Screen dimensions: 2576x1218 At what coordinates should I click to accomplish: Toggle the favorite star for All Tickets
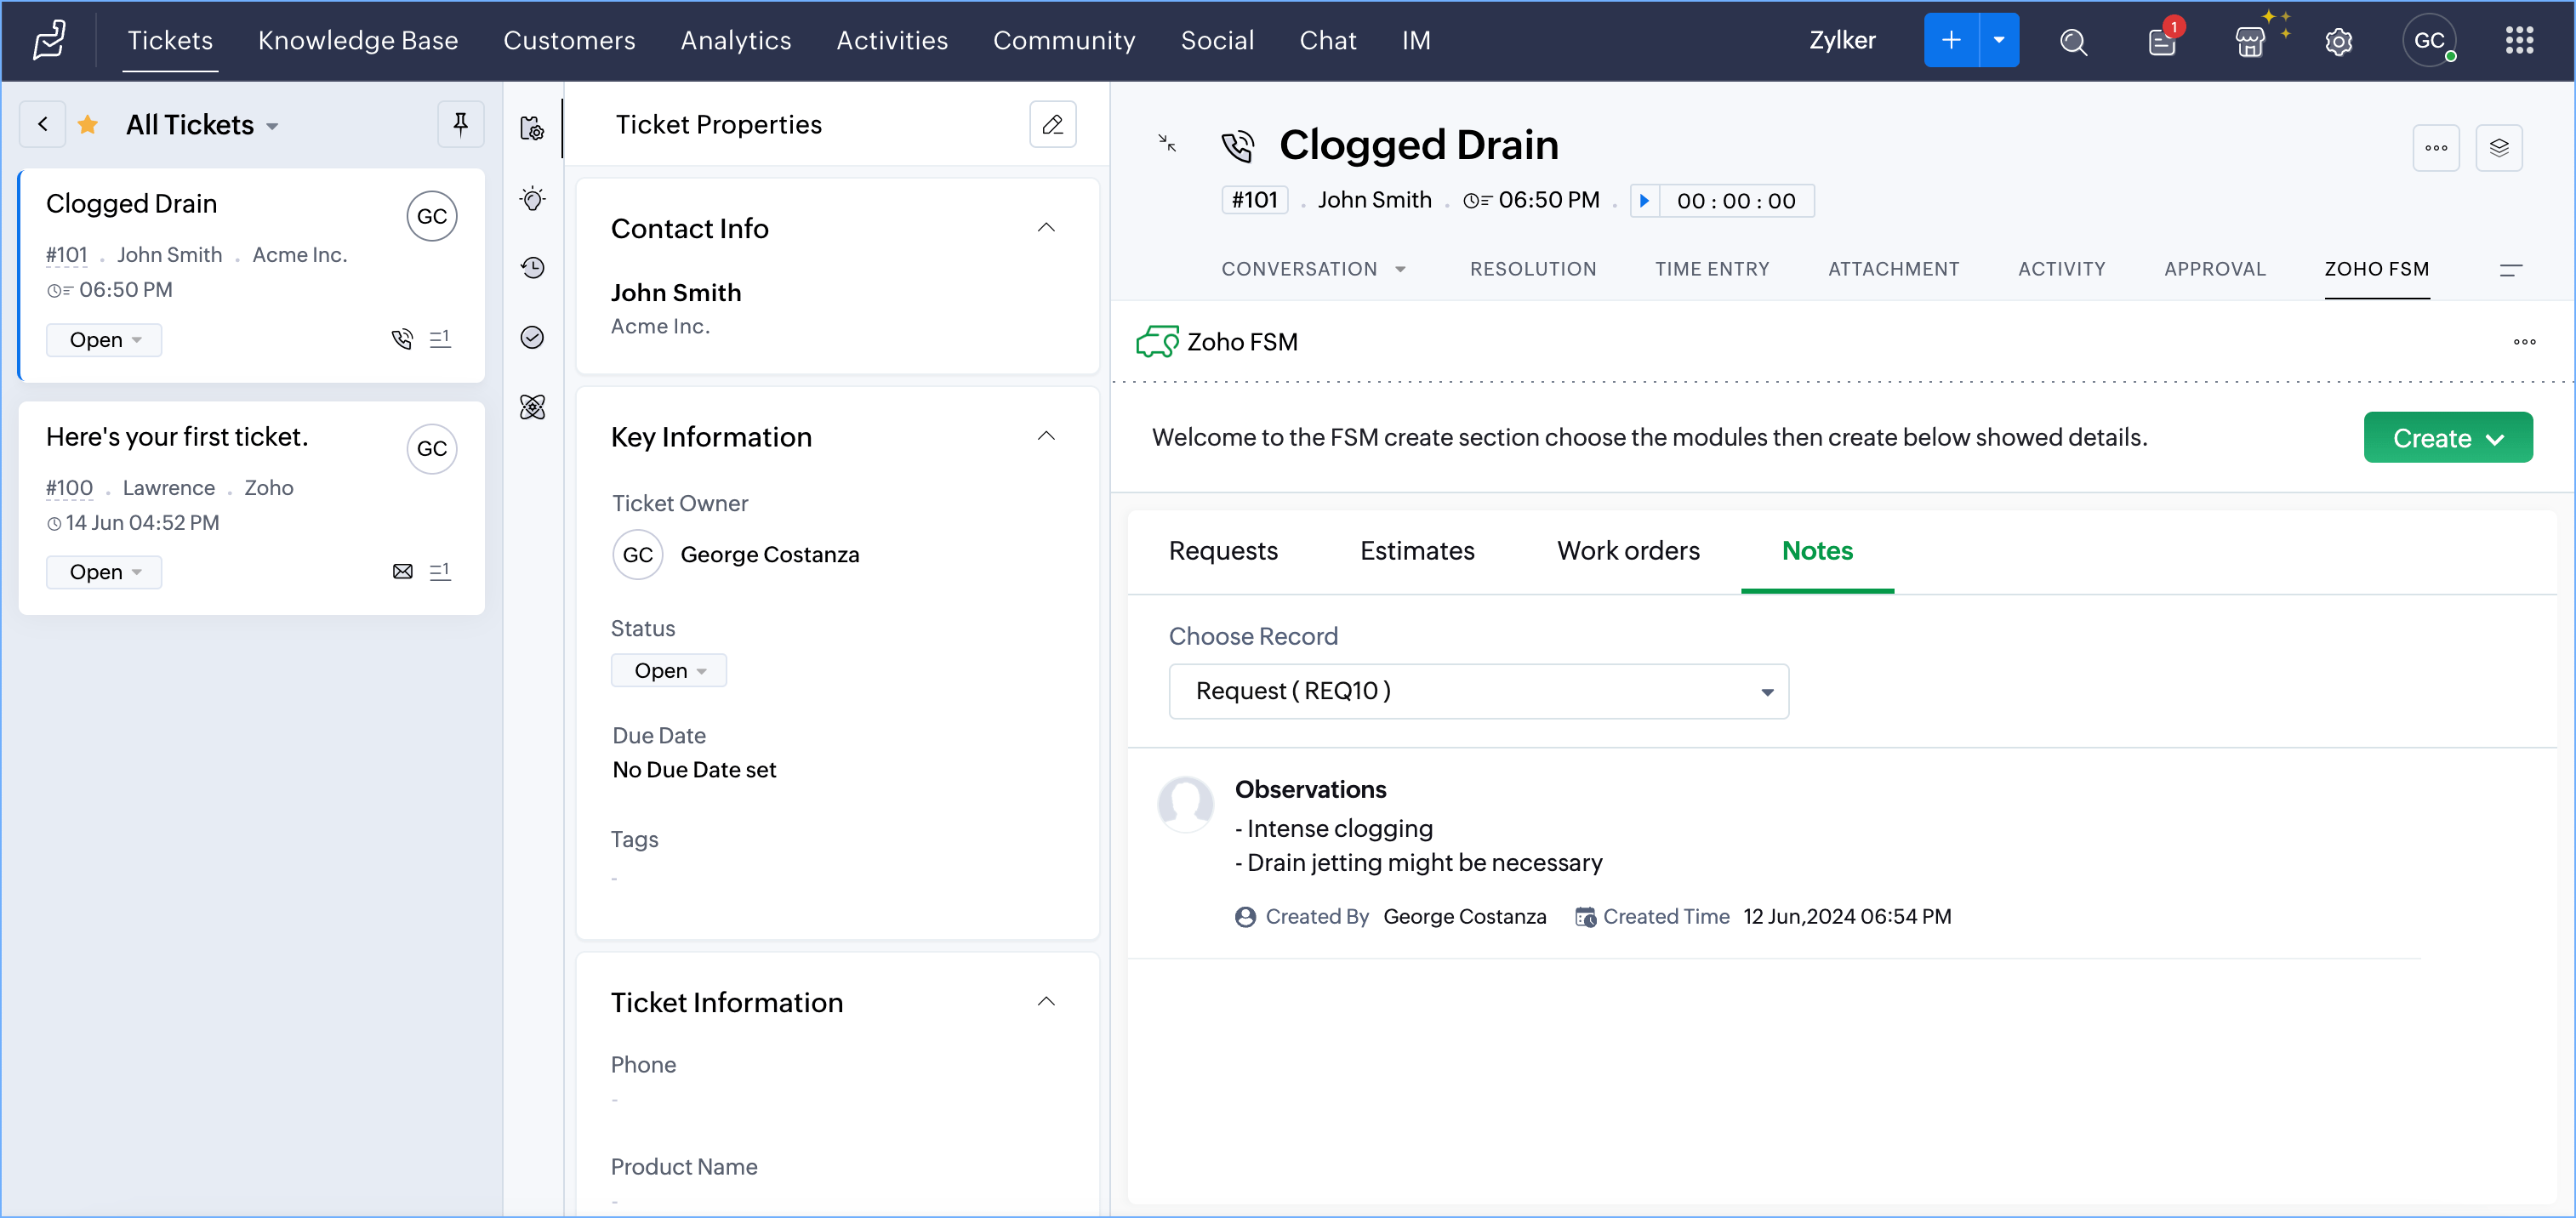[88, 124]
